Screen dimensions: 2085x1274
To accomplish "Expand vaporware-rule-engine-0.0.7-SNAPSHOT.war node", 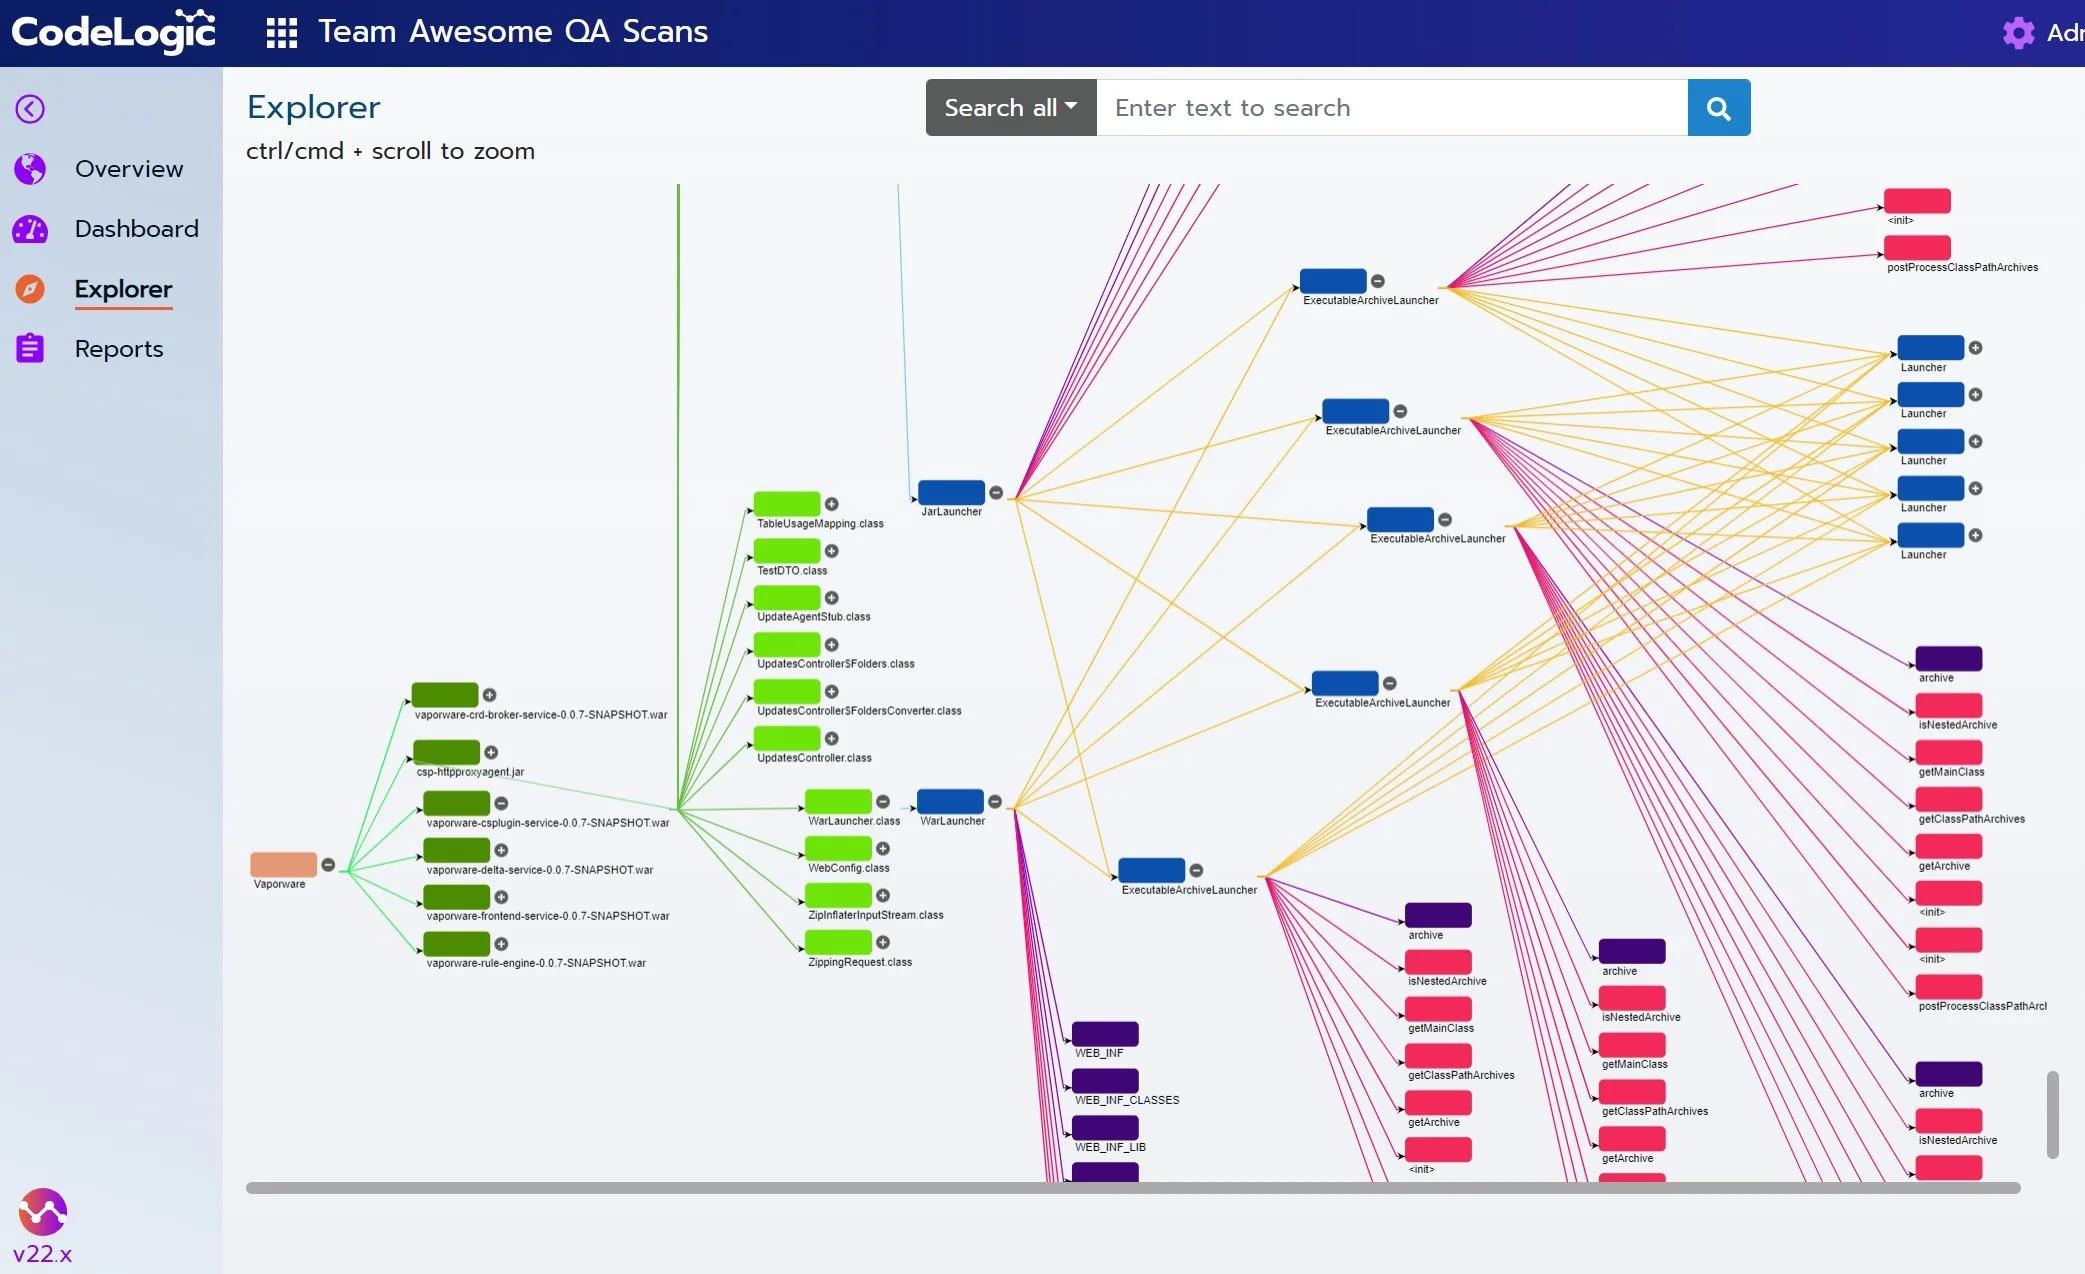I will 501,944.
